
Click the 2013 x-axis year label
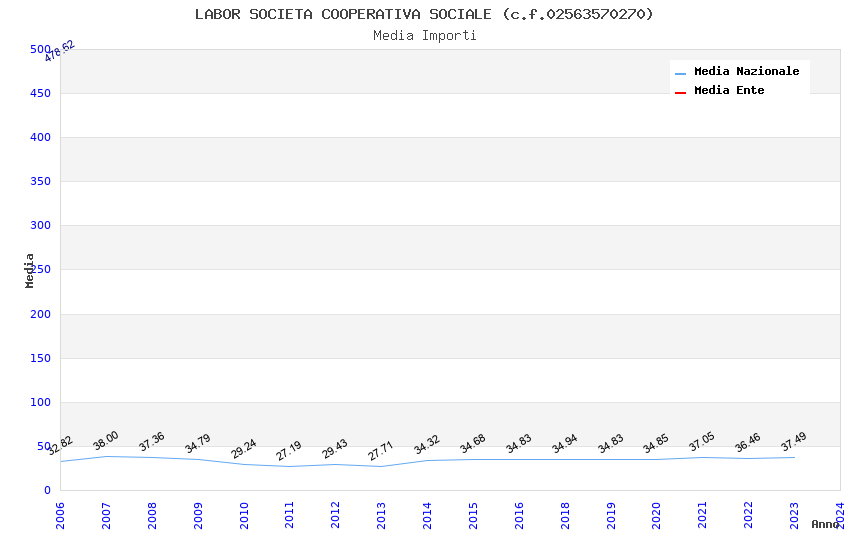point(381,515)
